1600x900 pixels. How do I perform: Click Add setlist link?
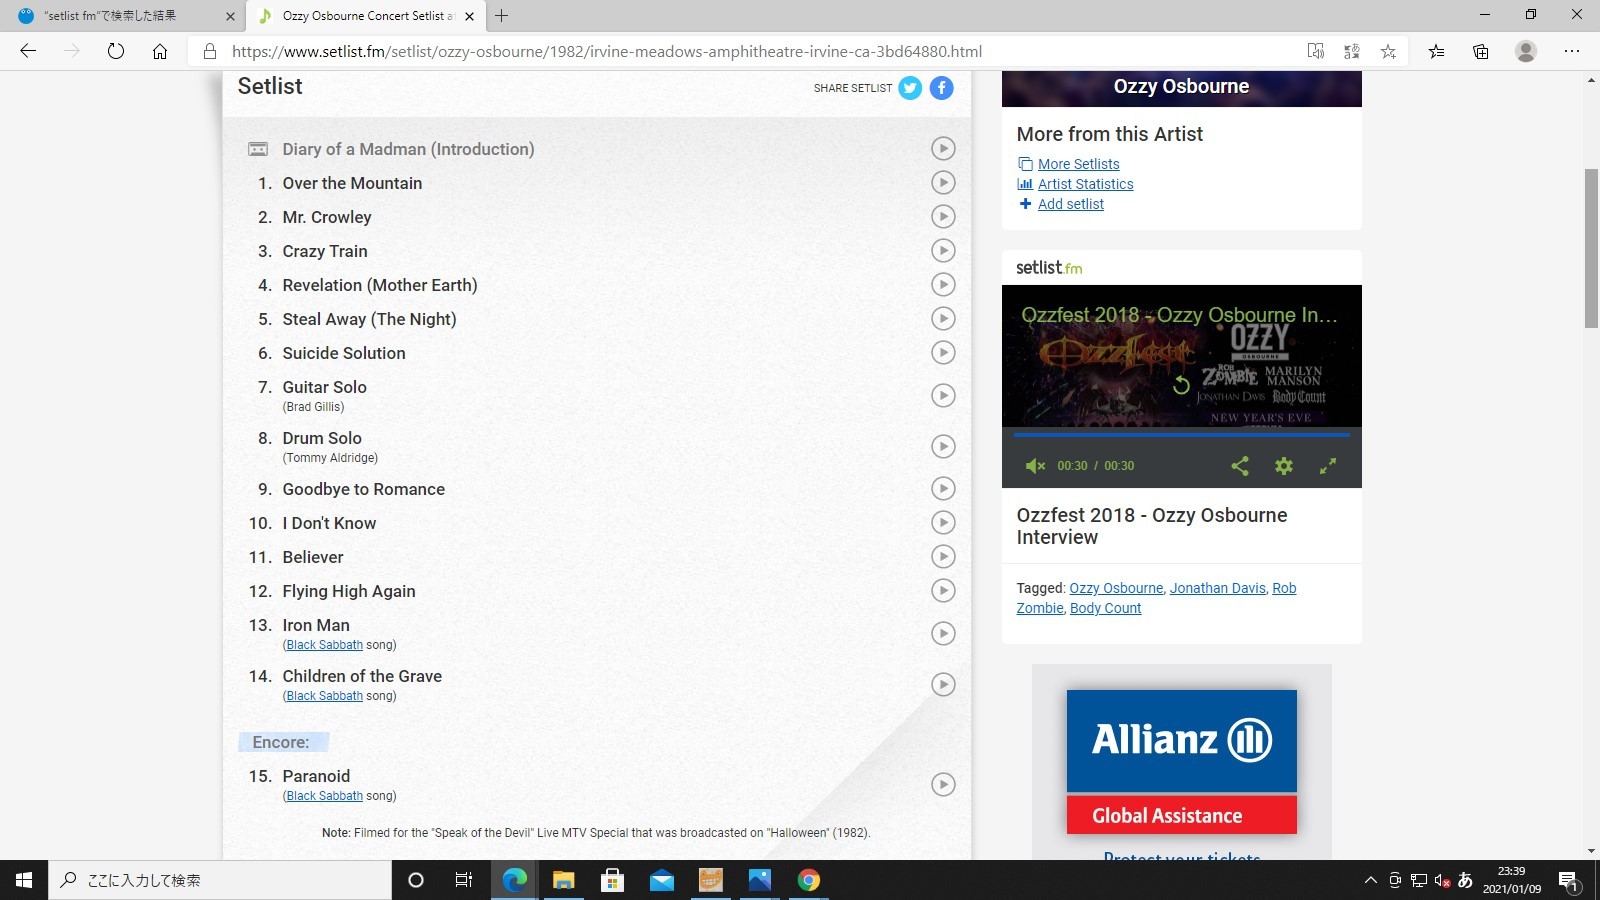1071,204
